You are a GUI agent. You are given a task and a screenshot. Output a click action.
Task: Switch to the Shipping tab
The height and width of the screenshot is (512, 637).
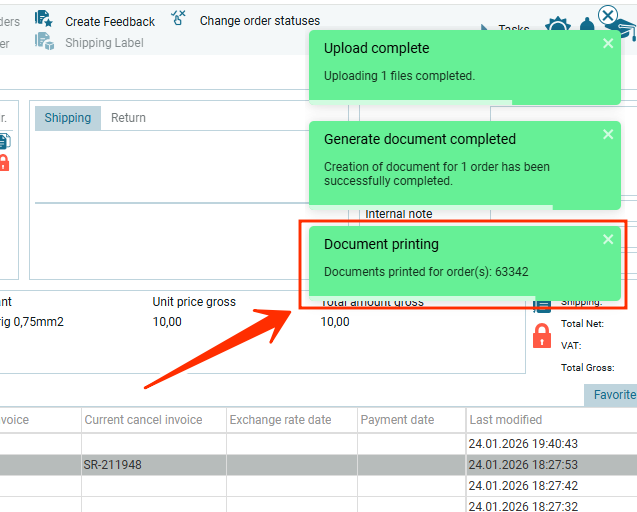tap(68, 118)
